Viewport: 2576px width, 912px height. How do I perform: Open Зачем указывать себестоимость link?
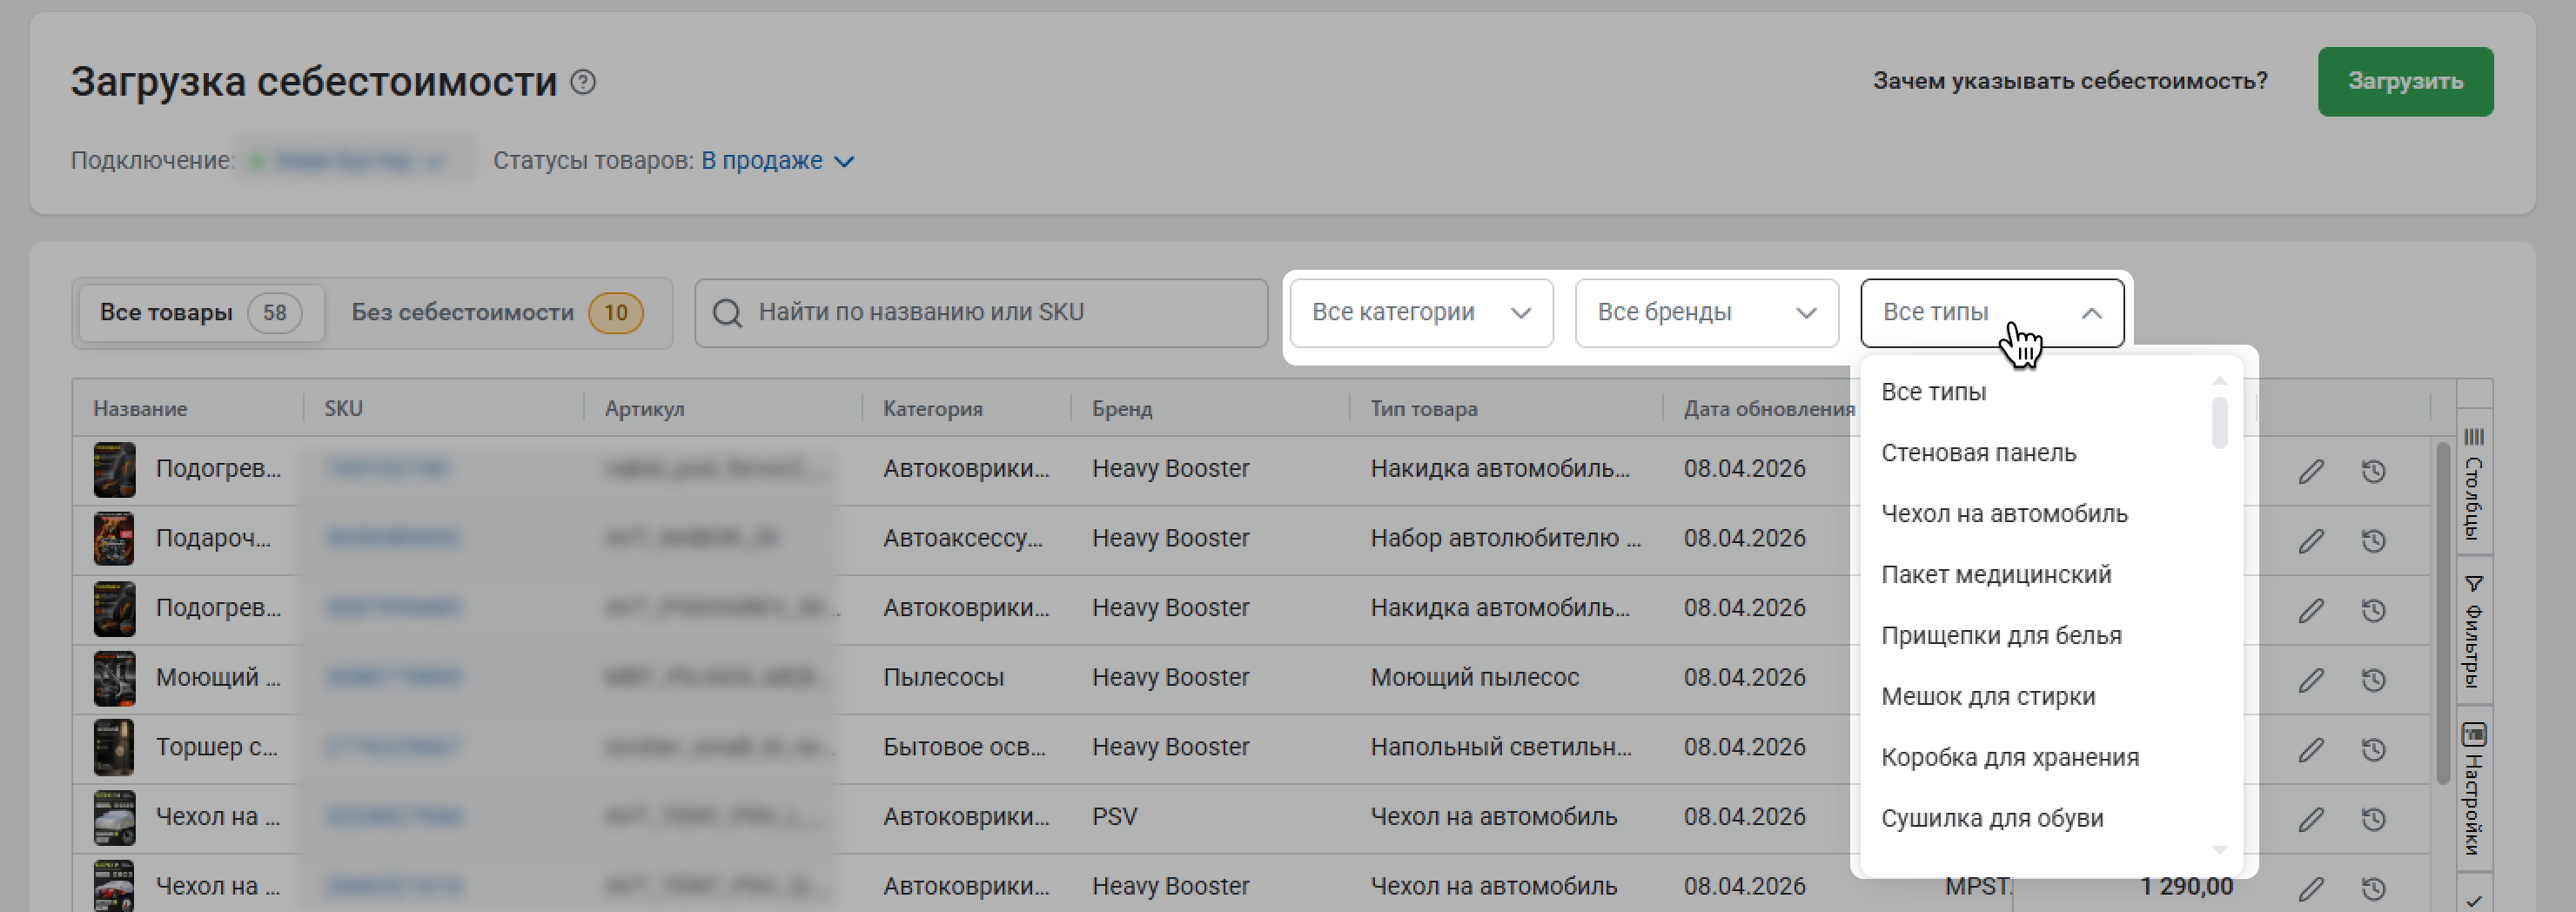coord(2069,81)
